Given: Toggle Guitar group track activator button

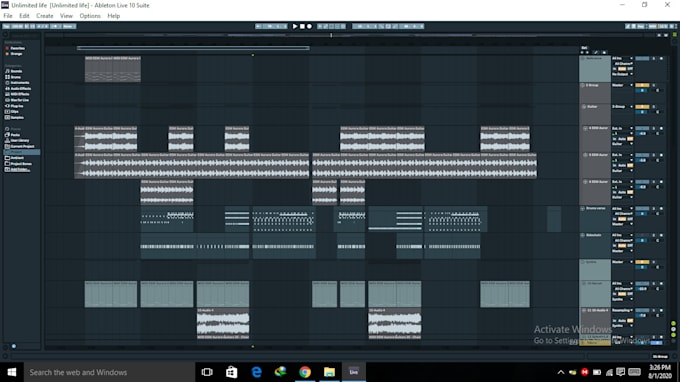Looking at the screenshot, I should click(x=642, y=107).
